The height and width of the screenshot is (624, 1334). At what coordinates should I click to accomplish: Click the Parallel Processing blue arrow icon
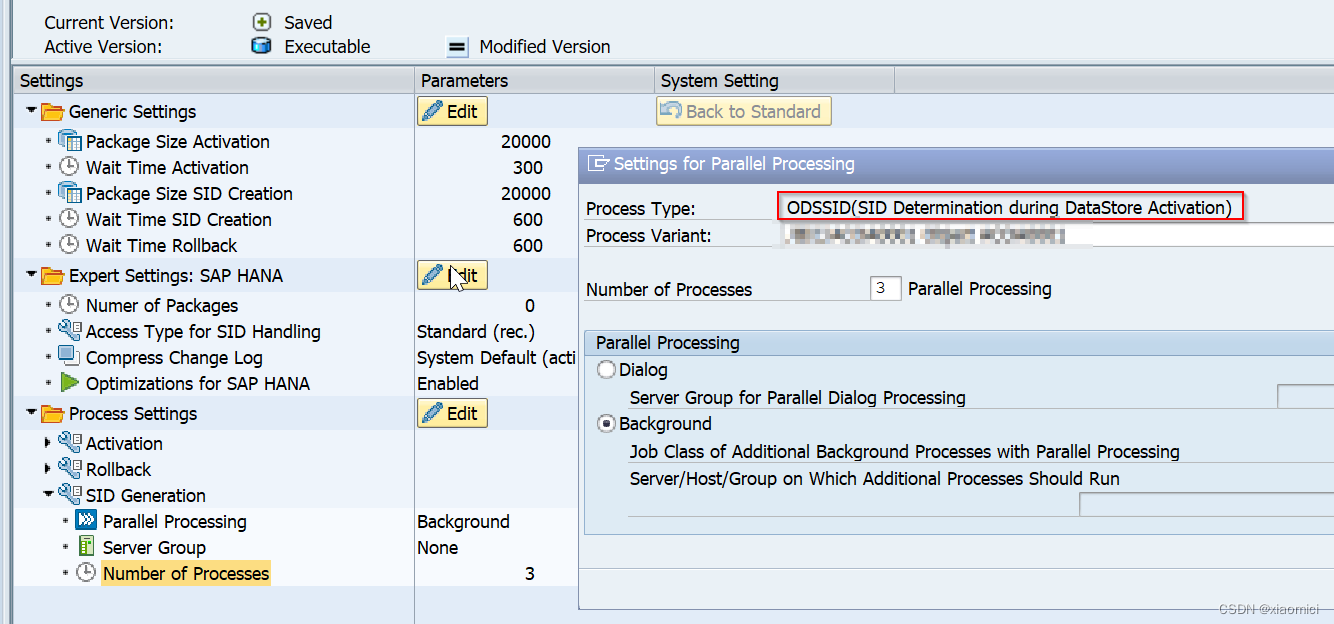pos(86,522)
